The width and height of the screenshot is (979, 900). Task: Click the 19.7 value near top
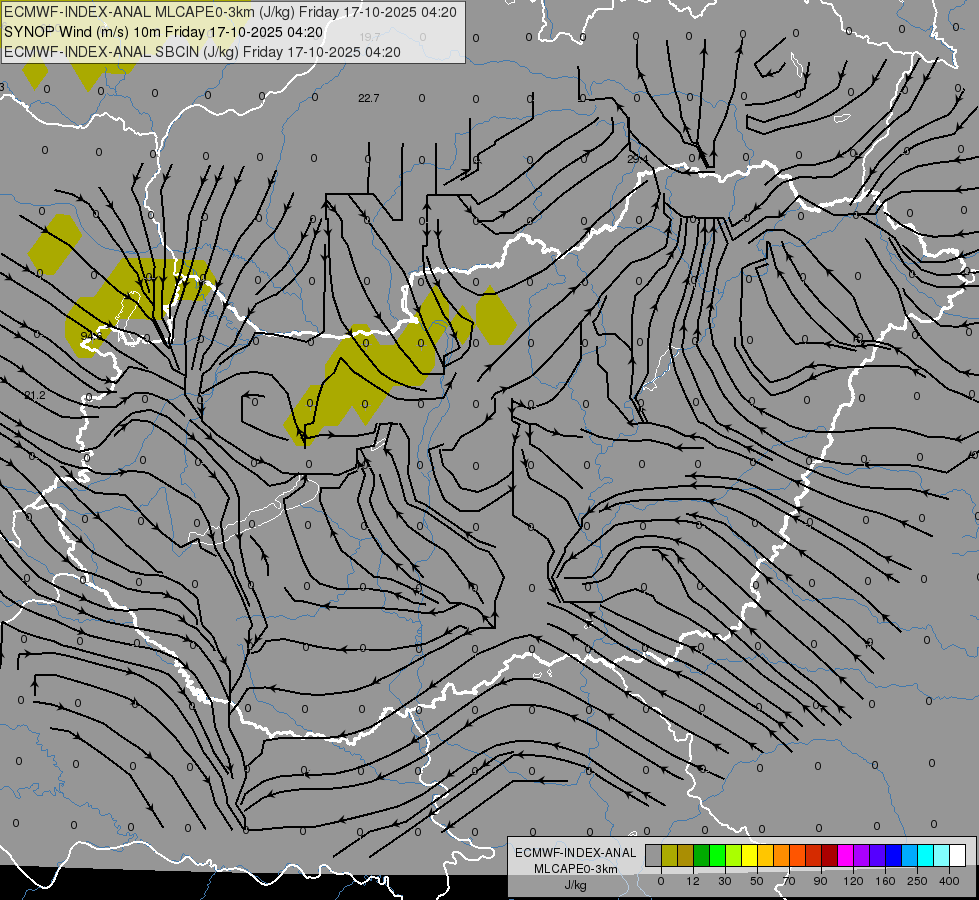click(370, 37)
